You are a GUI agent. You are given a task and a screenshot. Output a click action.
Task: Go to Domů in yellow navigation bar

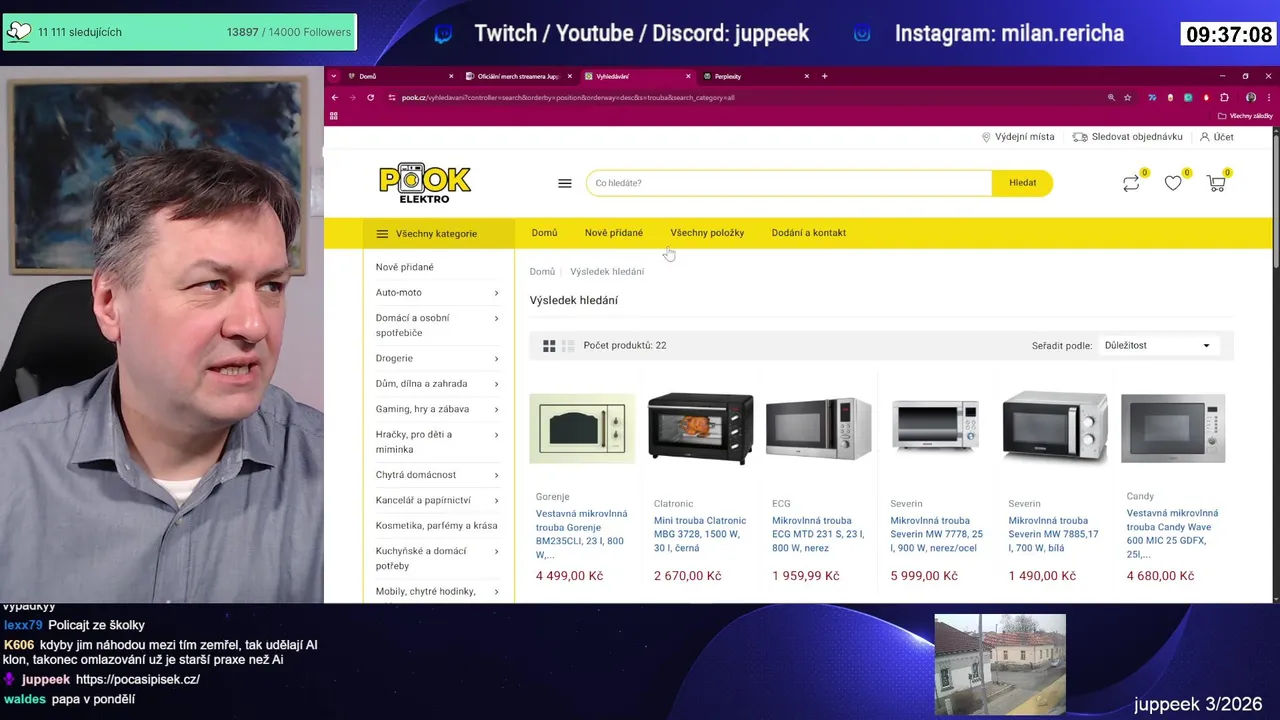545,233
